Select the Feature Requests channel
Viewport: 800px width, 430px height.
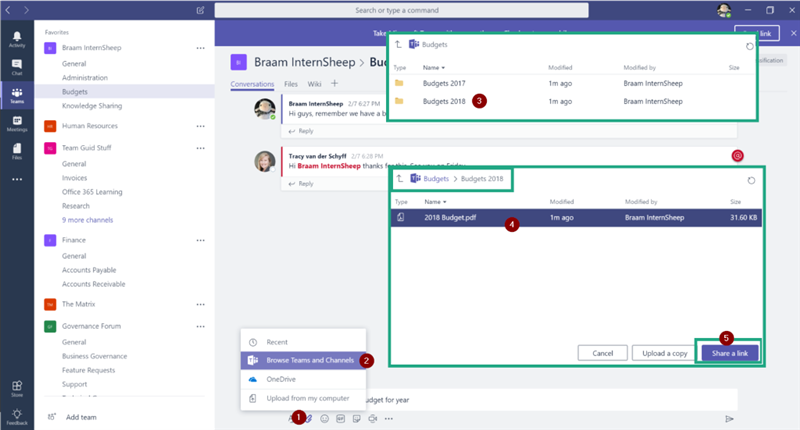tap(88, 370)
